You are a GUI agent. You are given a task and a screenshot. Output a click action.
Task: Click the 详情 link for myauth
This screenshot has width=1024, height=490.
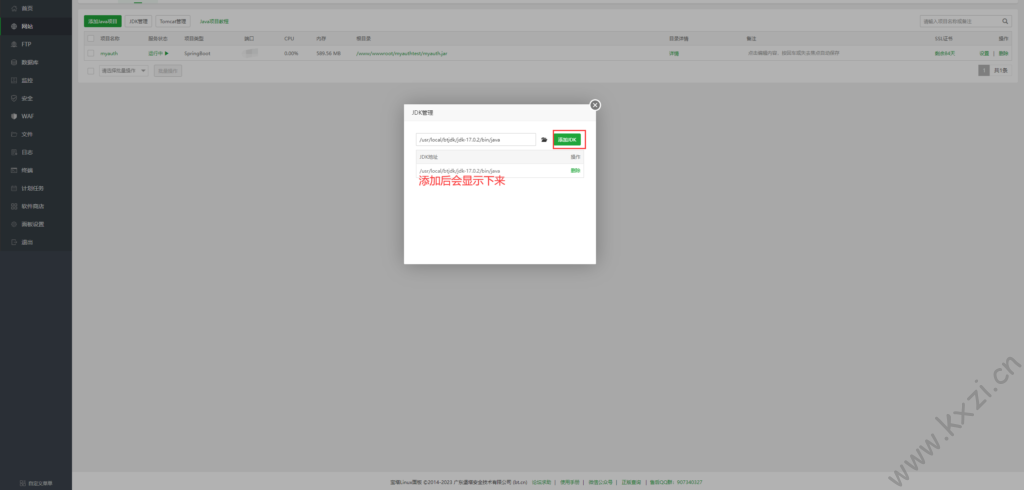point(673,53)
